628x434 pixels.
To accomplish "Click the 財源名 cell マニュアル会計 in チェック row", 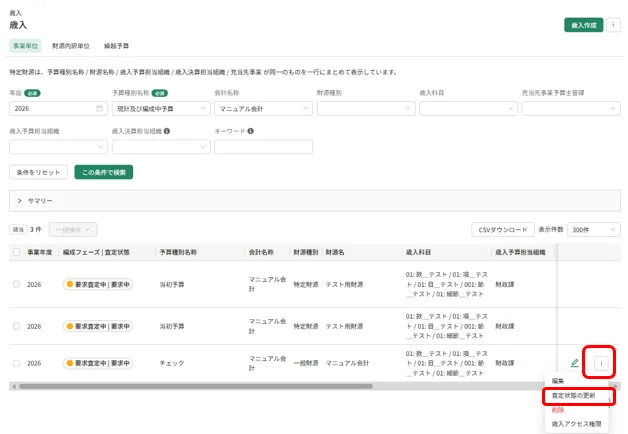I will click(347, 363).
